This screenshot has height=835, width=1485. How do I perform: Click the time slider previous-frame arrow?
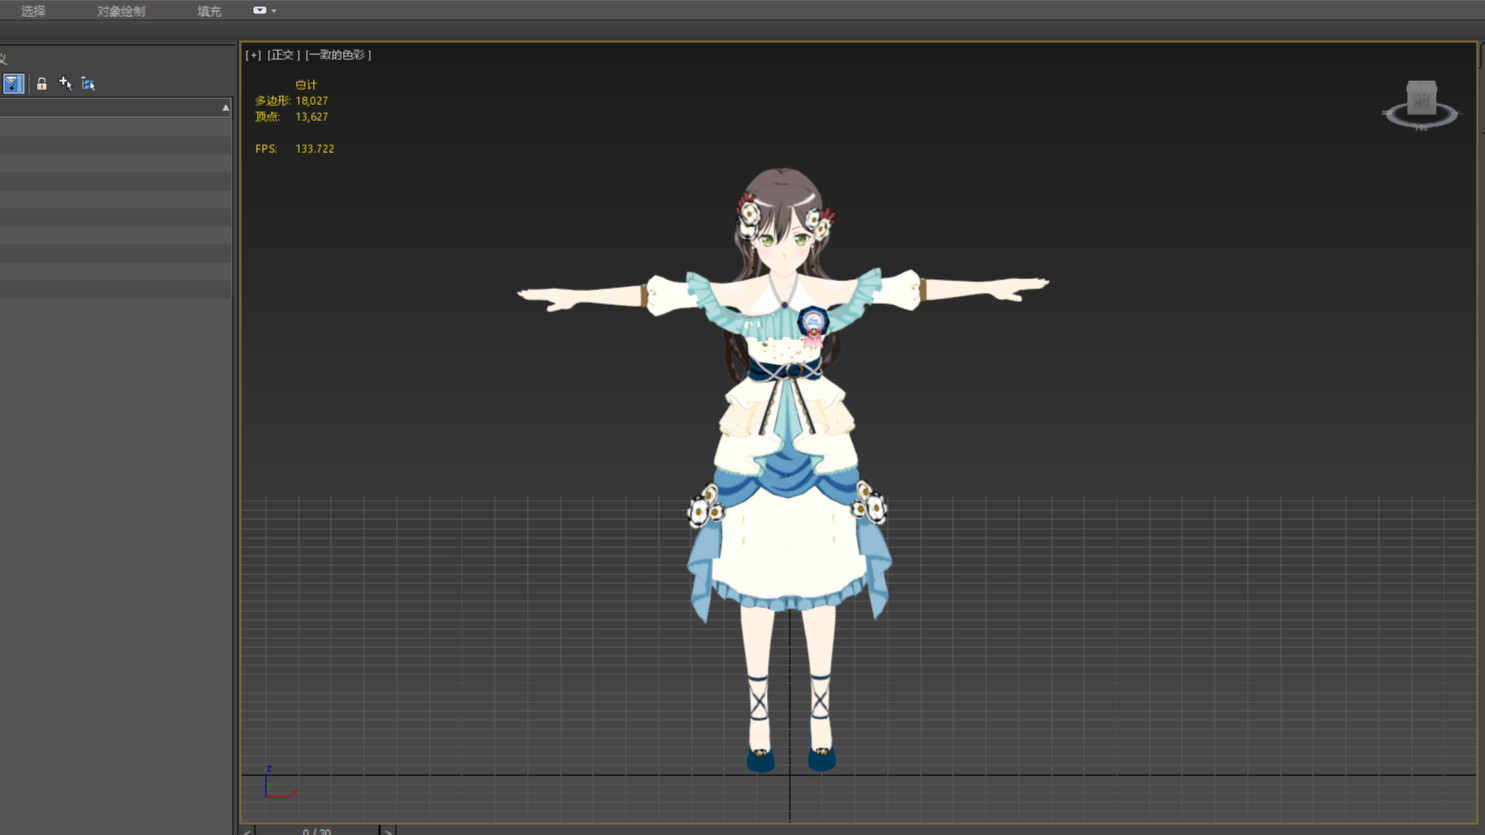247,830
